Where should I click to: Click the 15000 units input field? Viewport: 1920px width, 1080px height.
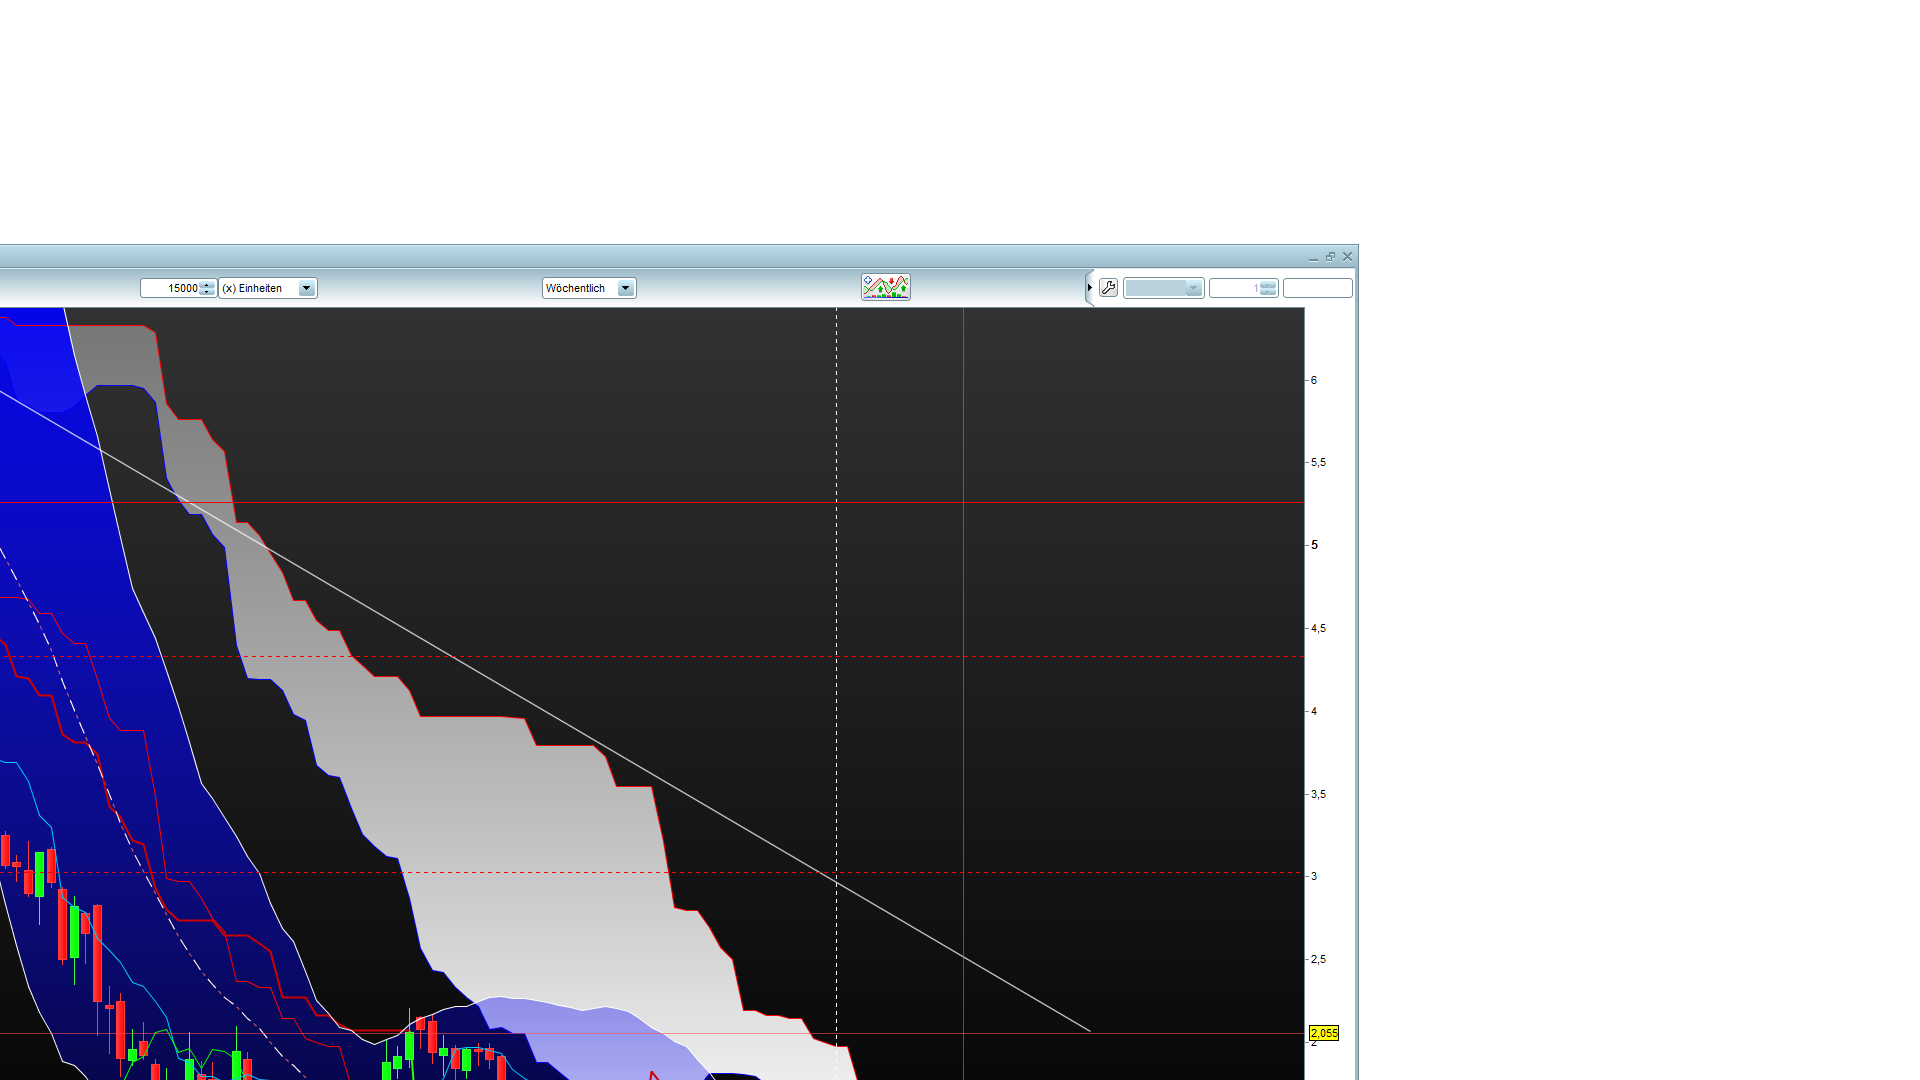pos(172,288)
